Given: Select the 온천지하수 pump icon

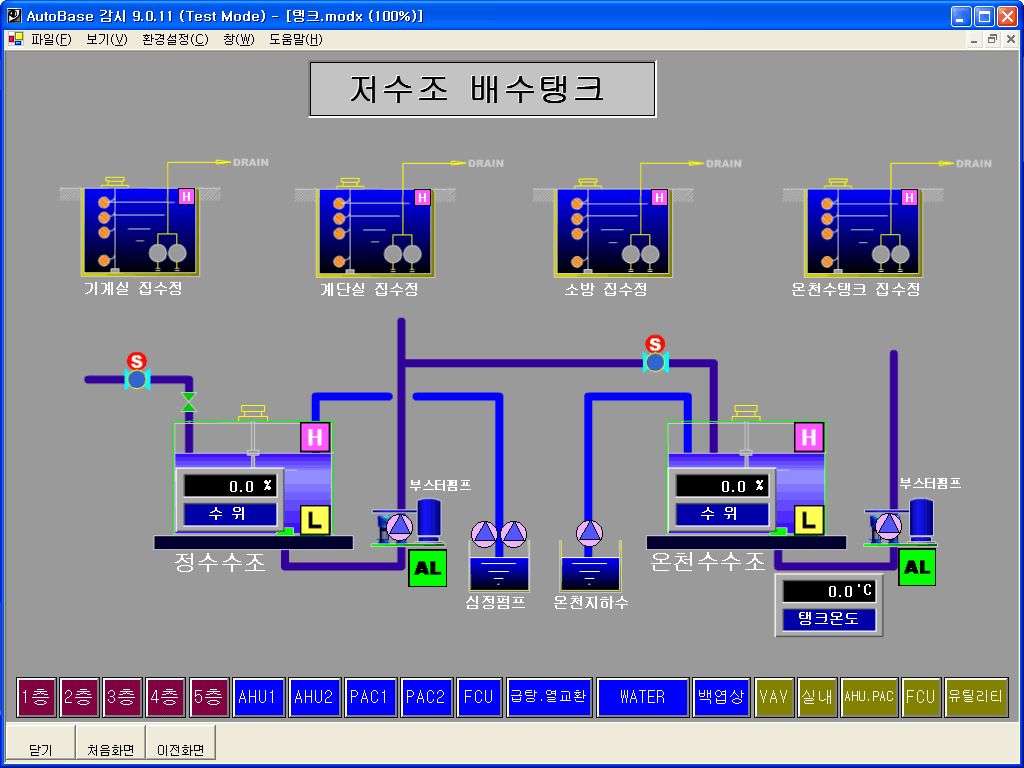Looking at the screenshot, I should (591, 533).
